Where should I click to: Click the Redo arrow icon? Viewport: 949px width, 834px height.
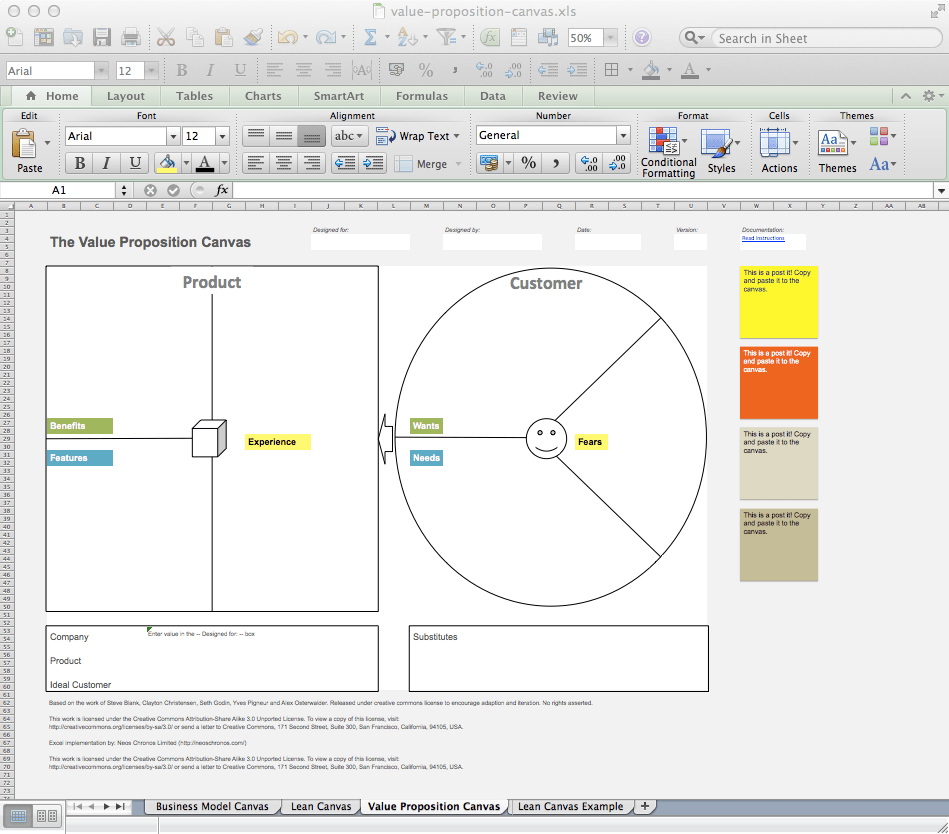click(326, 38)
